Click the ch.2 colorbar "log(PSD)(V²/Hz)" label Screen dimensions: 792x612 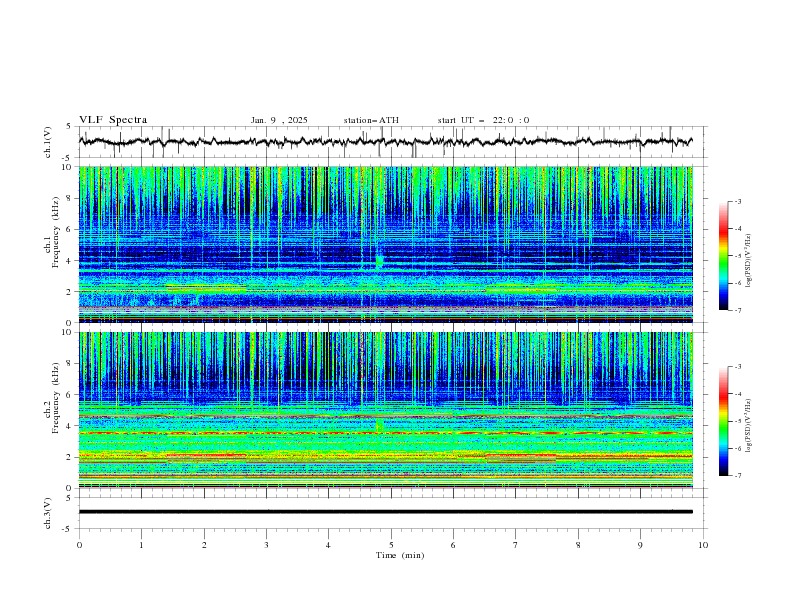(x=748, y=426)
